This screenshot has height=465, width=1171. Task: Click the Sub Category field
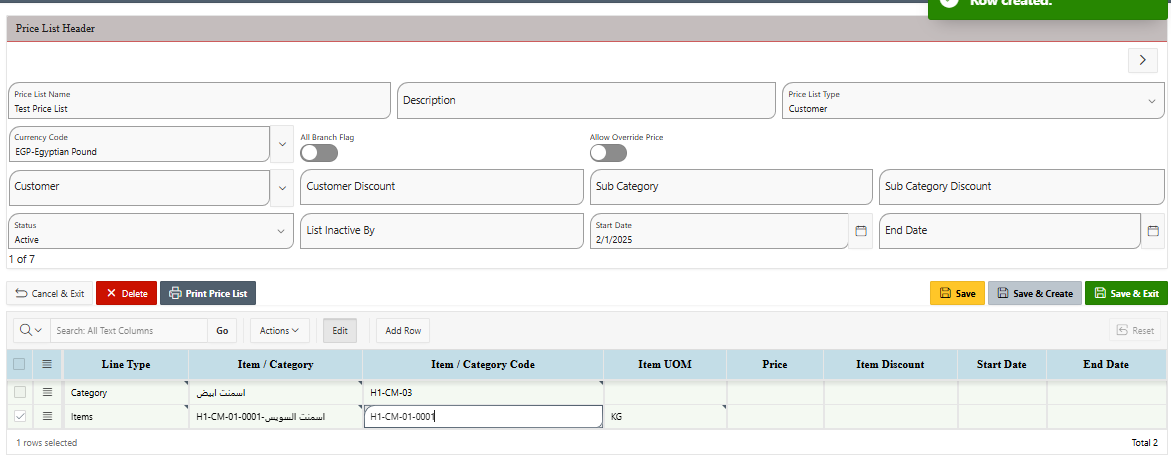(731, 187)
